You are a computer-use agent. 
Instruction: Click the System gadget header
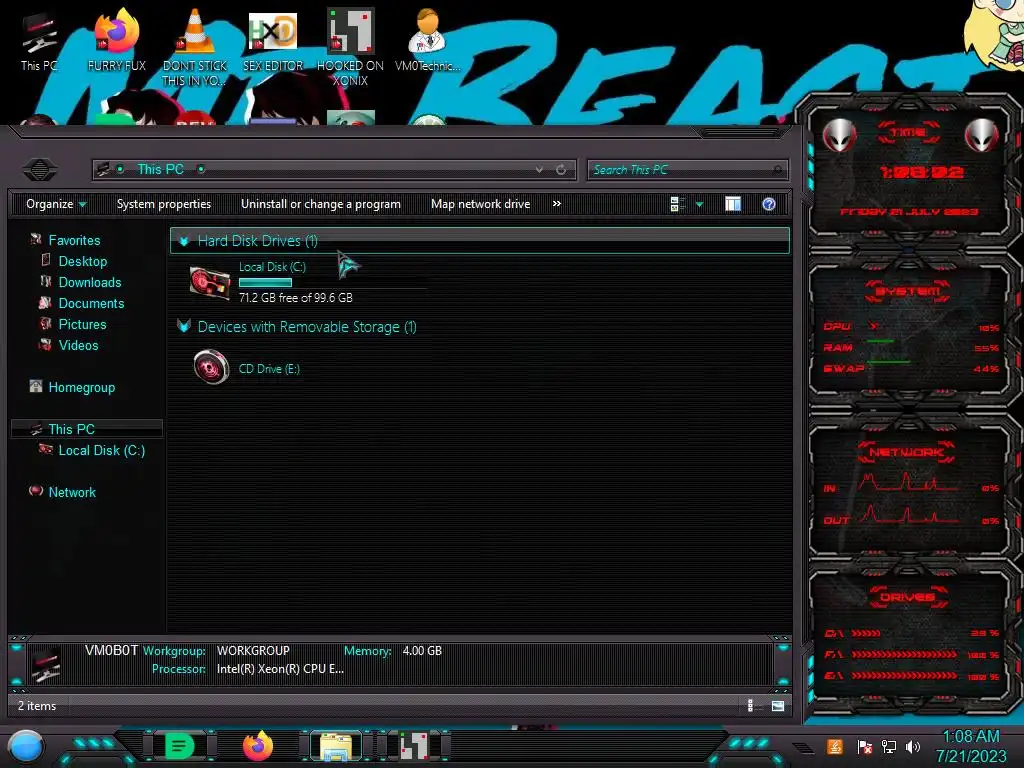[908, 291]
